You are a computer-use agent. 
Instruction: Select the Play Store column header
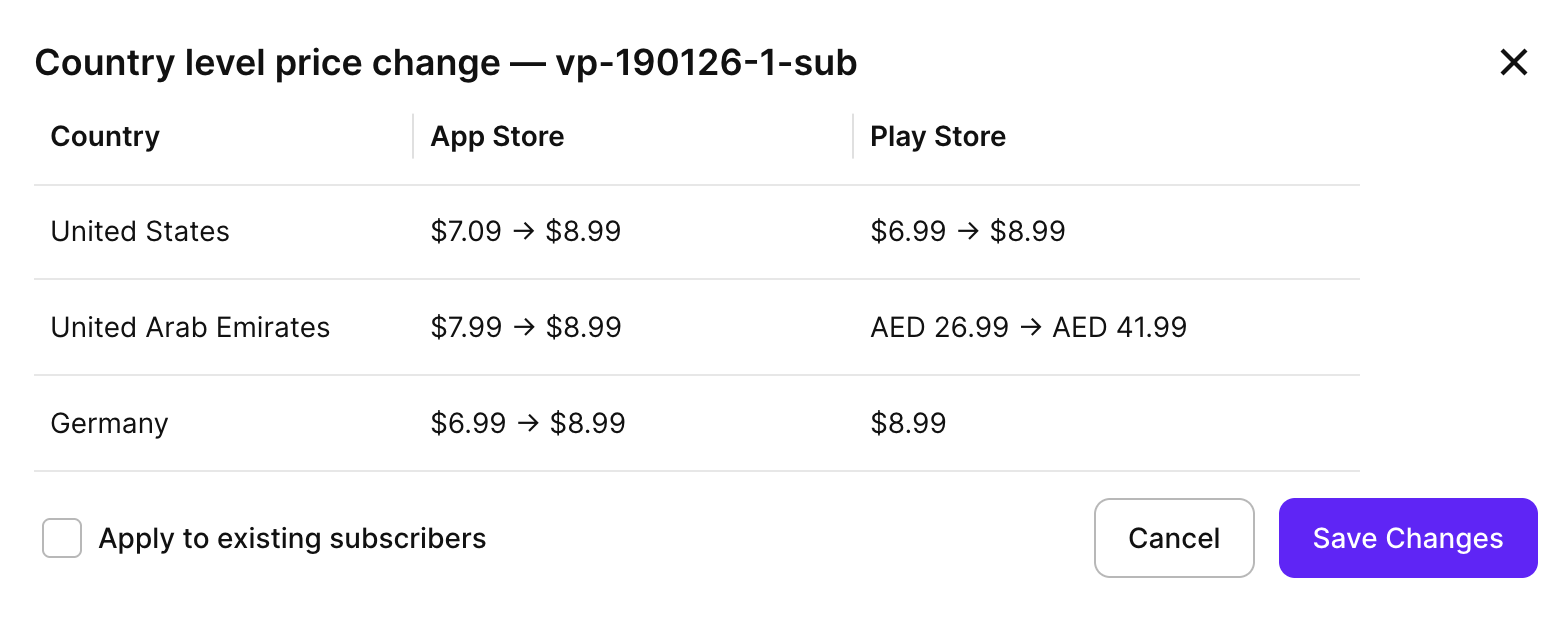coord(938,136)
